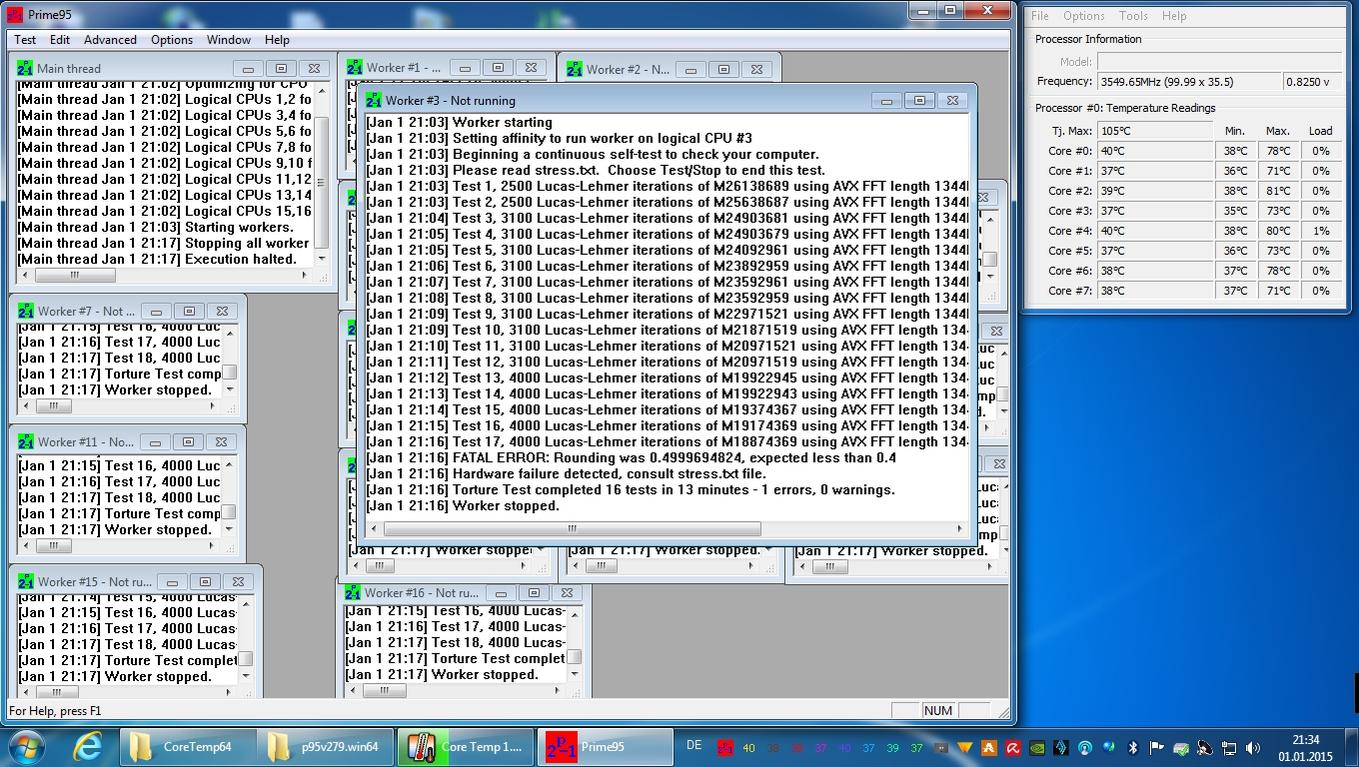Click the Worker #3 scroll-left arrow
This screenshot has height=767, width=1359.
374,528
